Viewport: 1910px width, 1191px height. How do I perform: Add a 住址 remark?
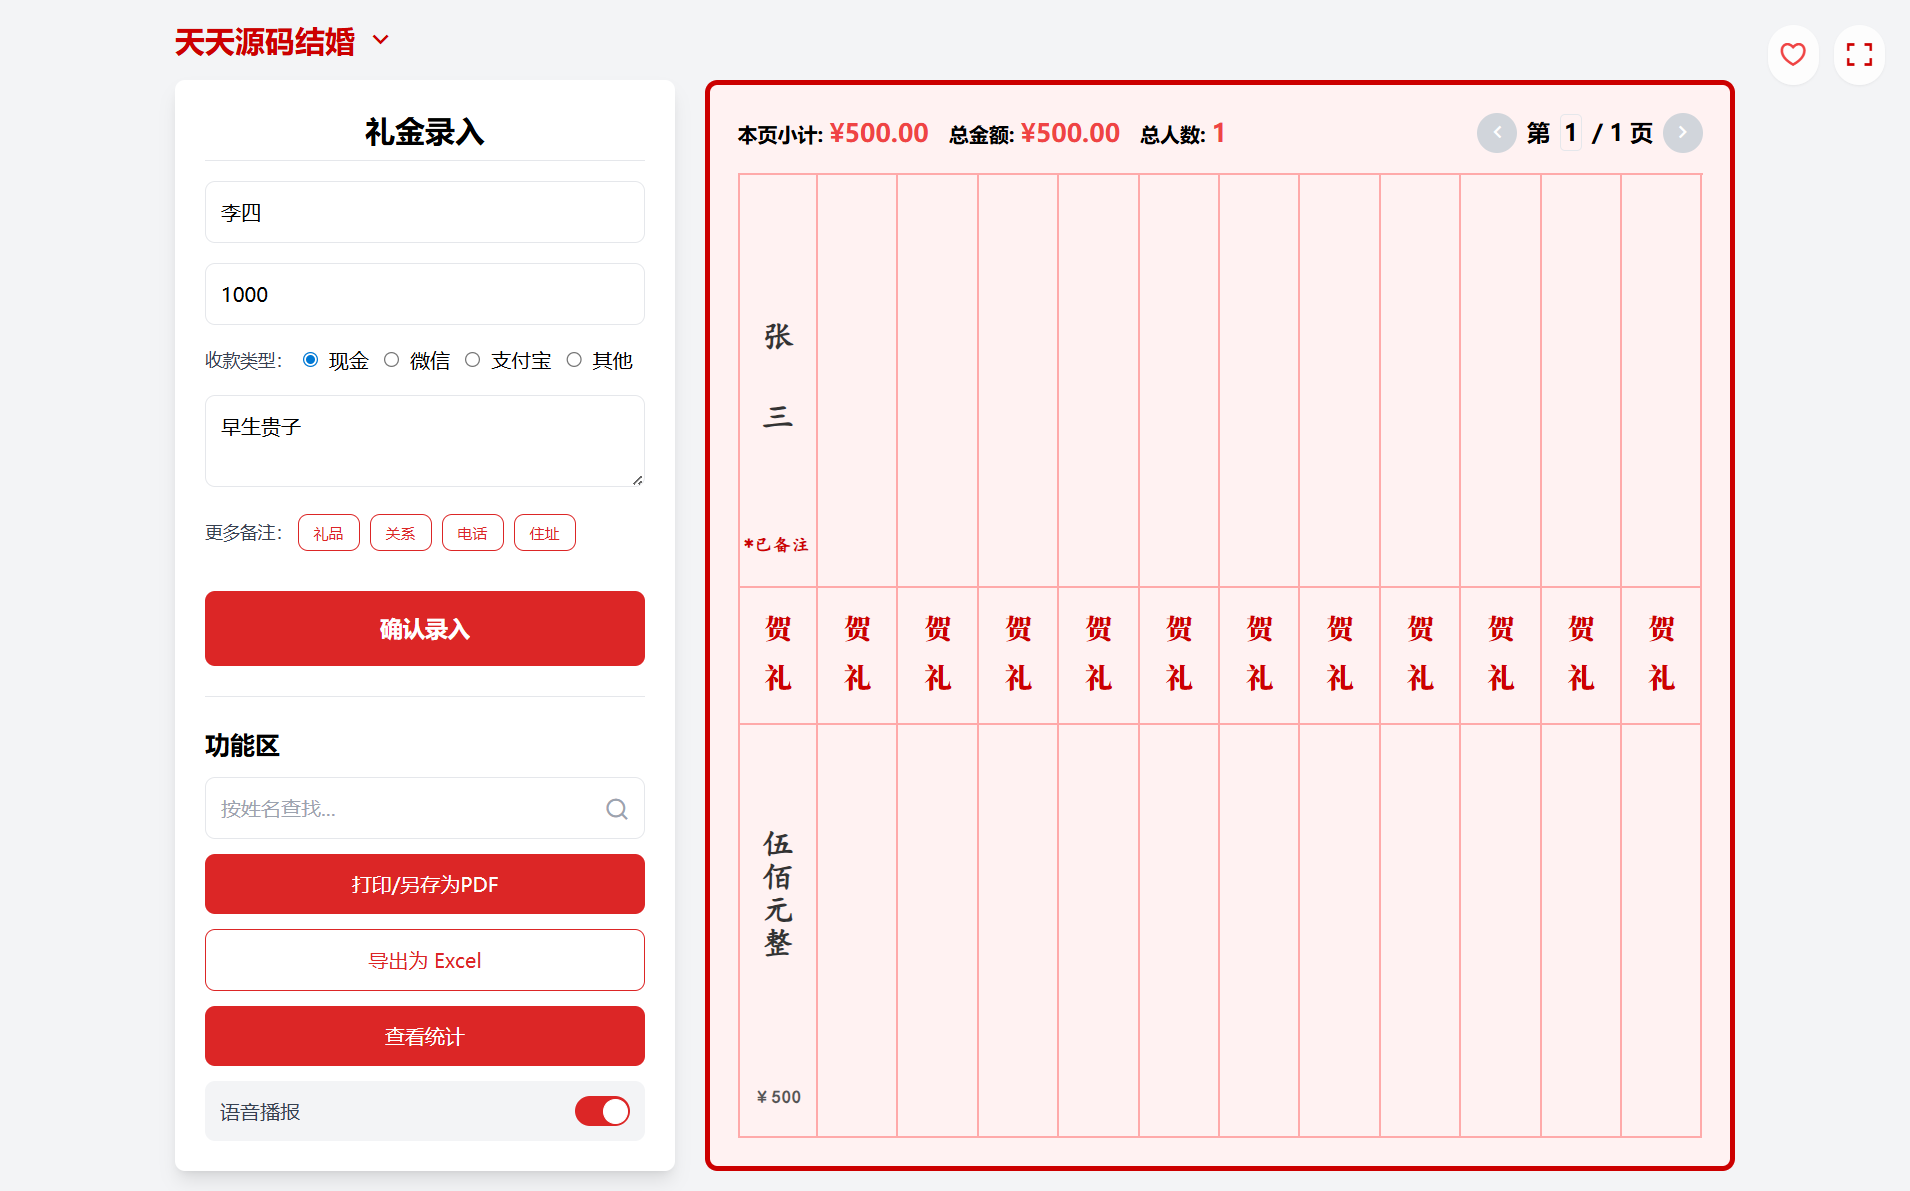pos(544,532)
